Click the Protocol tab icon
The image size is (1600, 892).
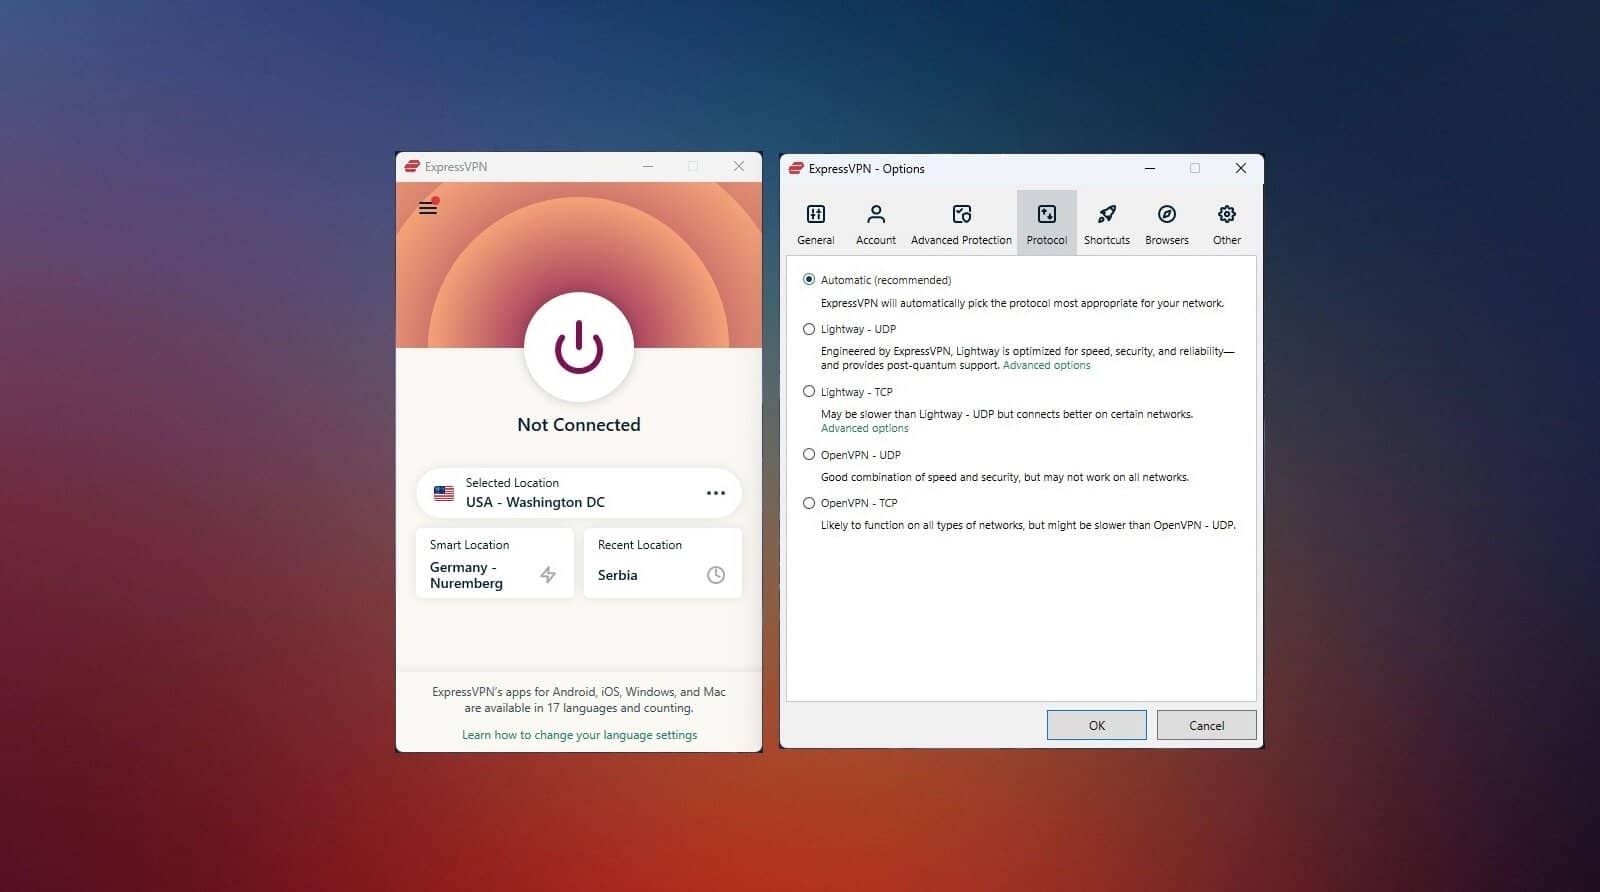[x=1047, y=214]
